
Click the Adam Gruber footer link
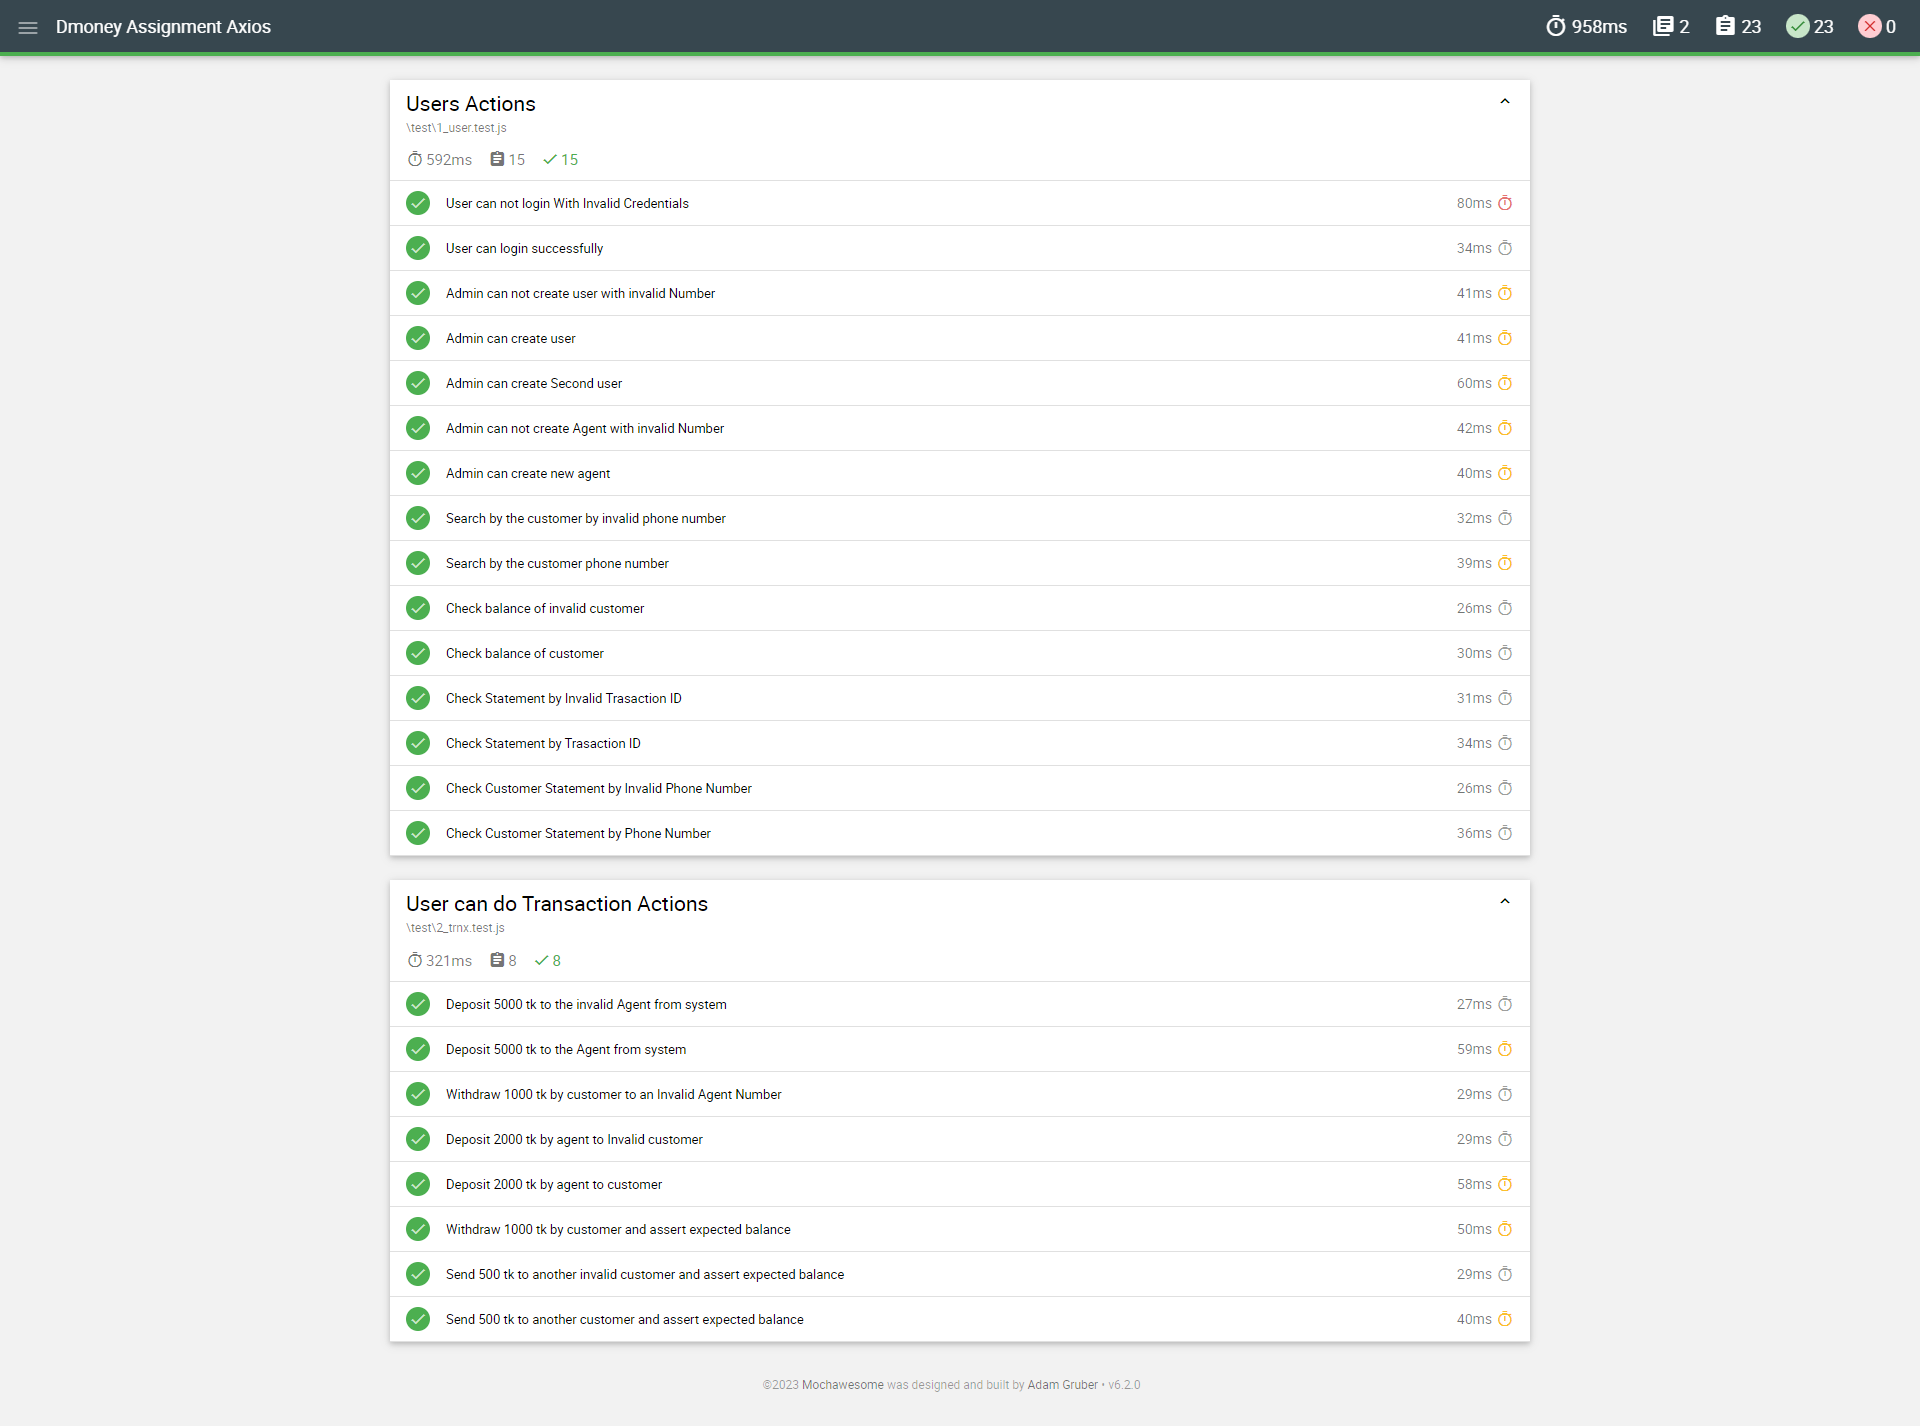(x=1062, y=1385)
